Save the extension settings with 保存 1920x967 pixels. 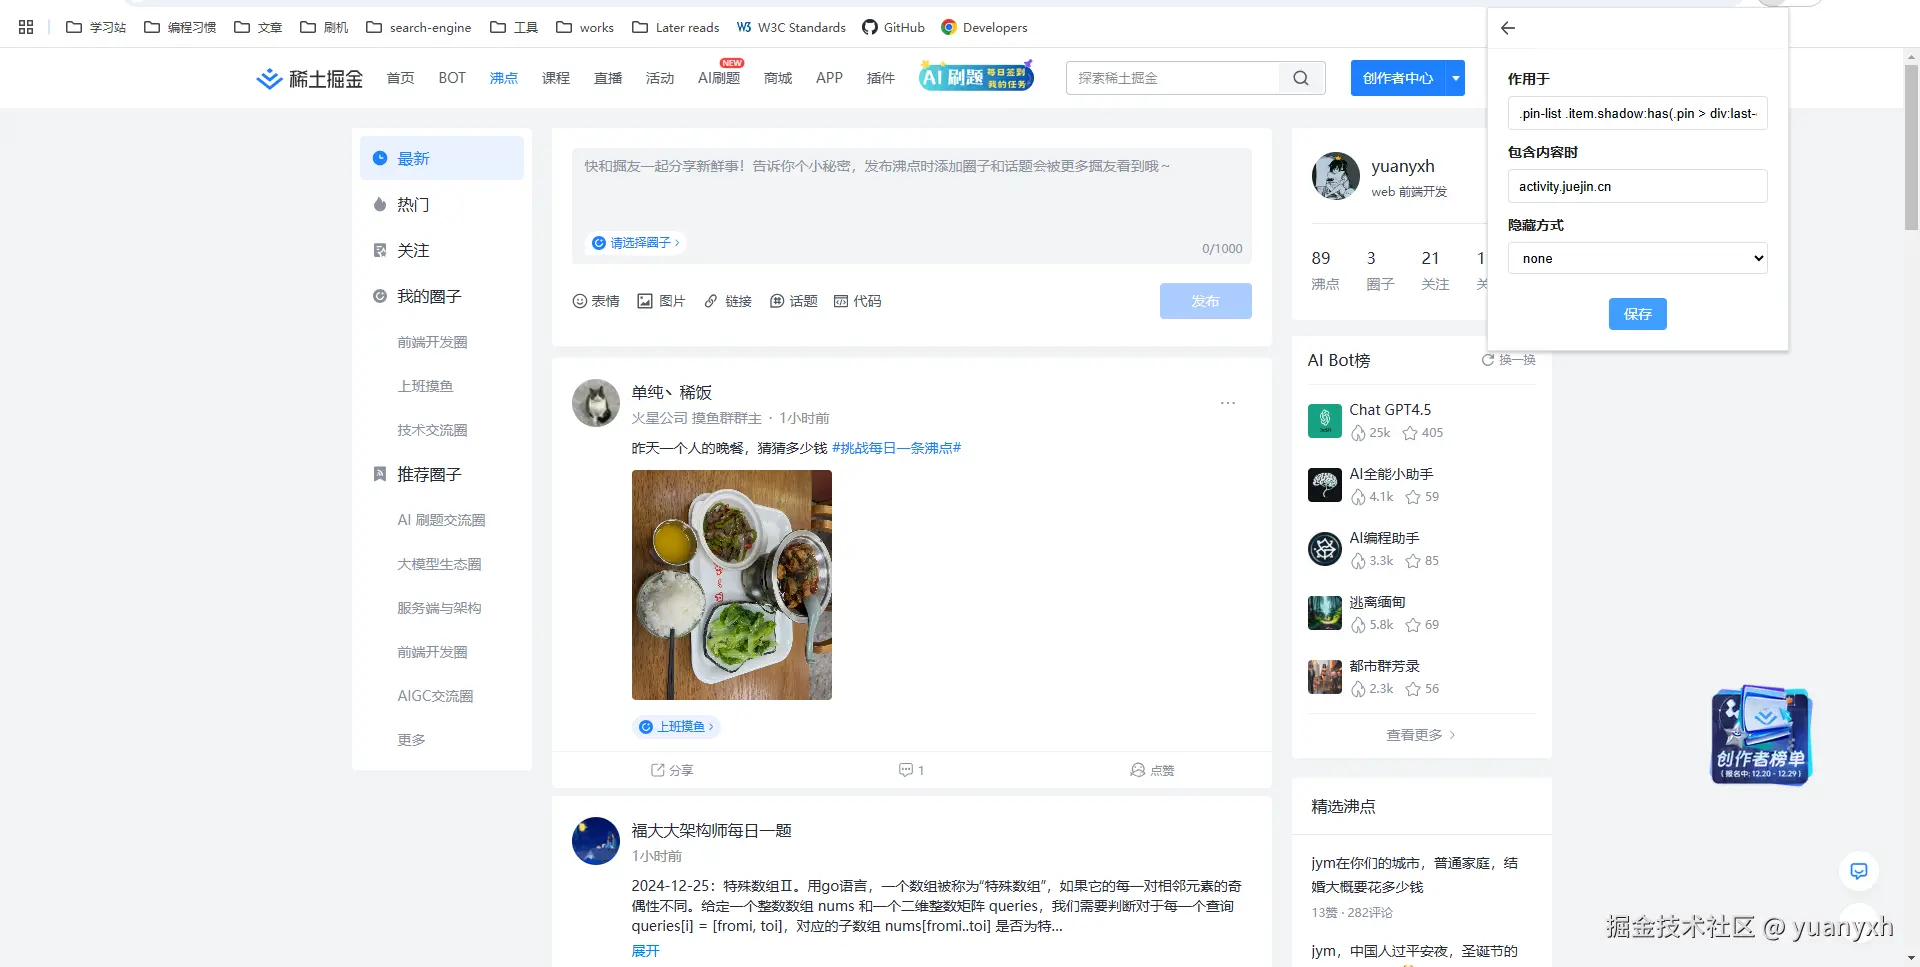pos(1637,314)
